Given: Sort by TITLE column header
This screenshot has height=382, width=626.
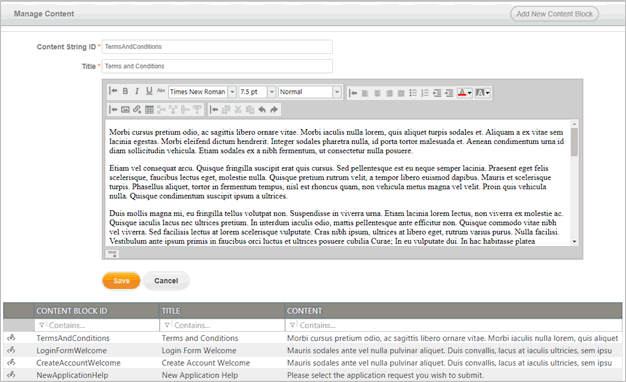Looking at the screenshot, I should [171, 311].
